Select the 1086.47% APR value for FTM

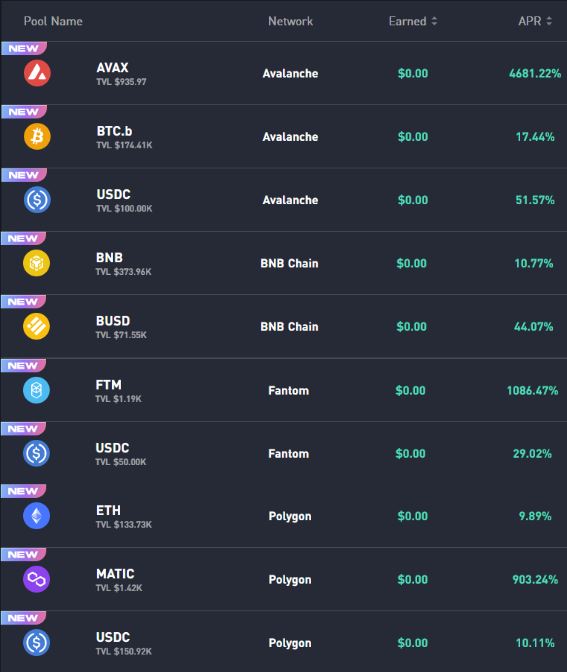click(532, 390)
